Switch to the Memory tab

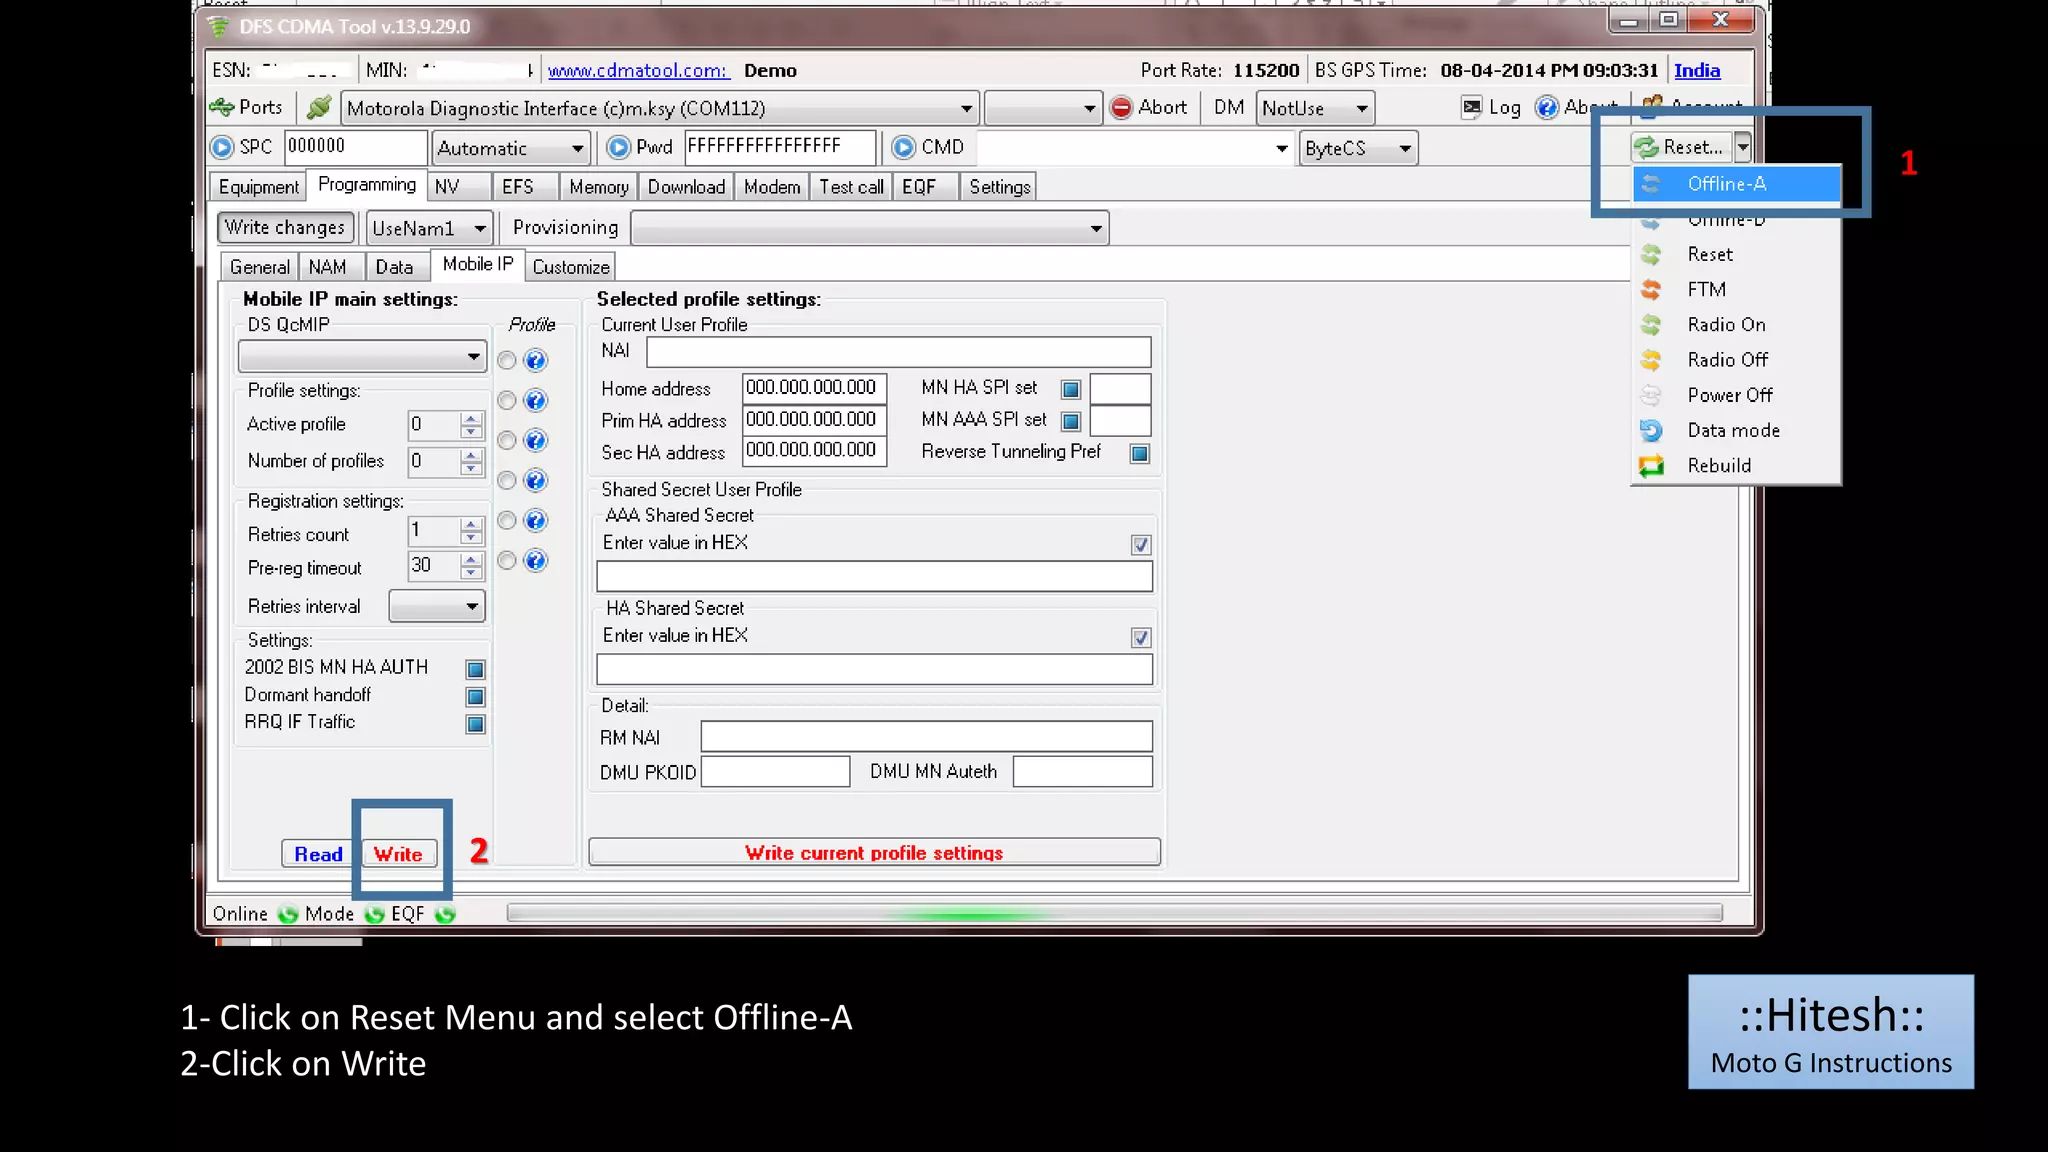(598, 187)
